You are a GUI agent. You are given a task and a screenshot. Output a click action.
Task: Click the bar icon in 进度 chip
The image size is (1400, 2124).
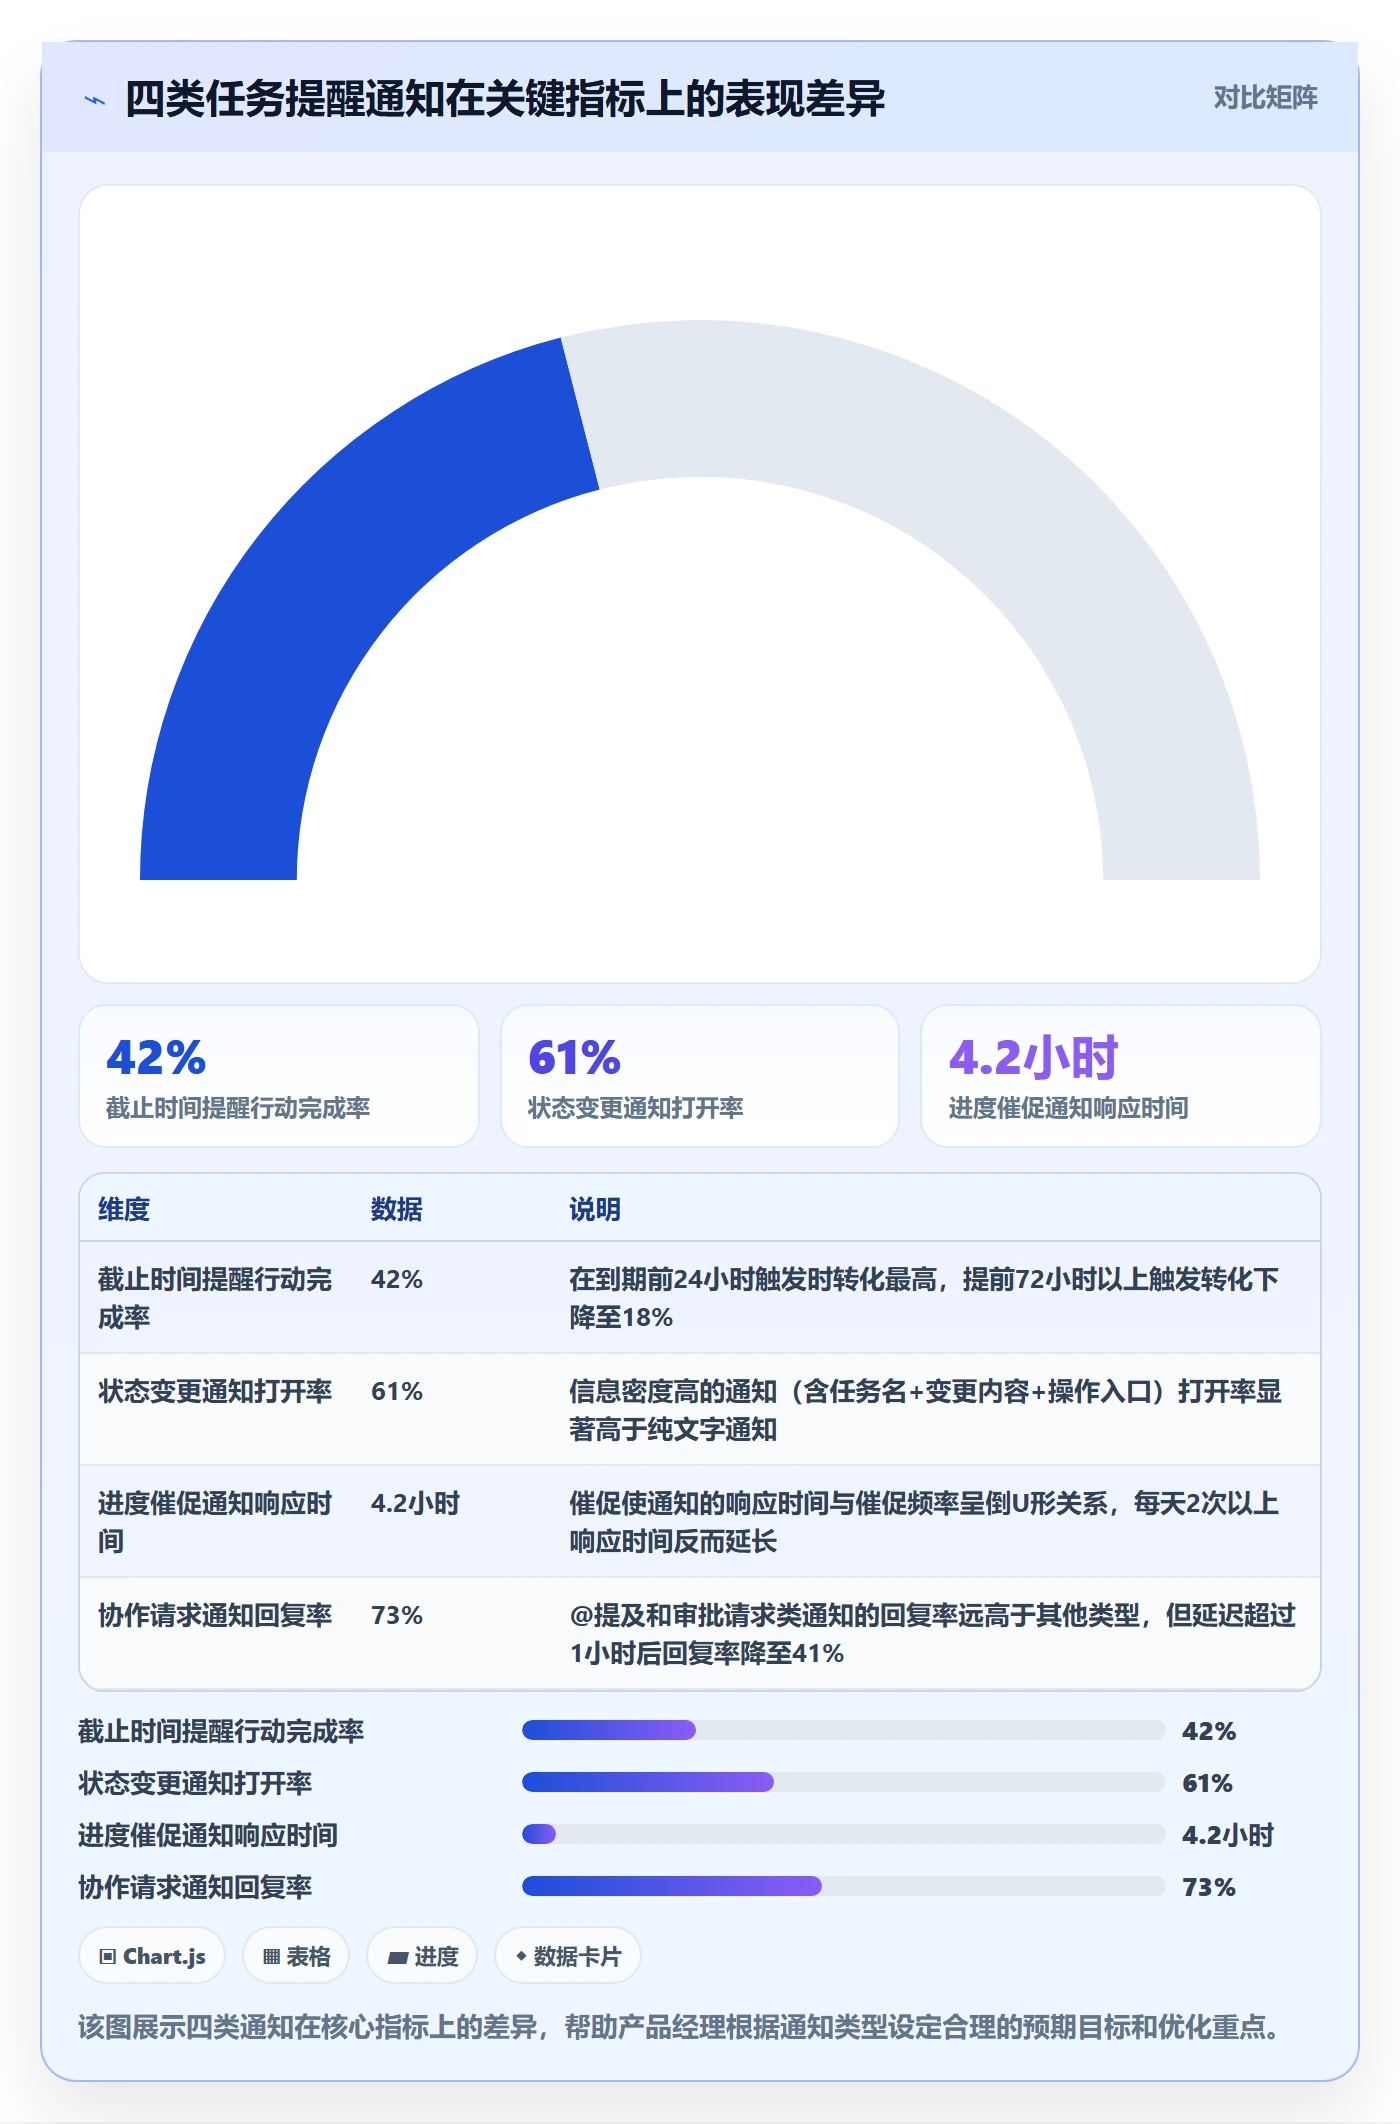pos(397,1958)
